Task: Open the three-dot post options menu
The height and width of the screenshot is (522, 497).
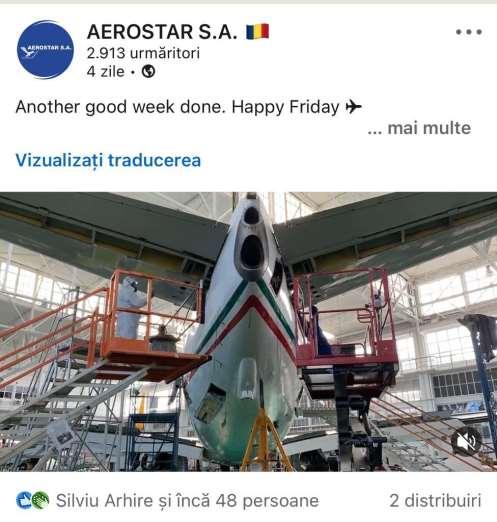Action: [469, 32]
